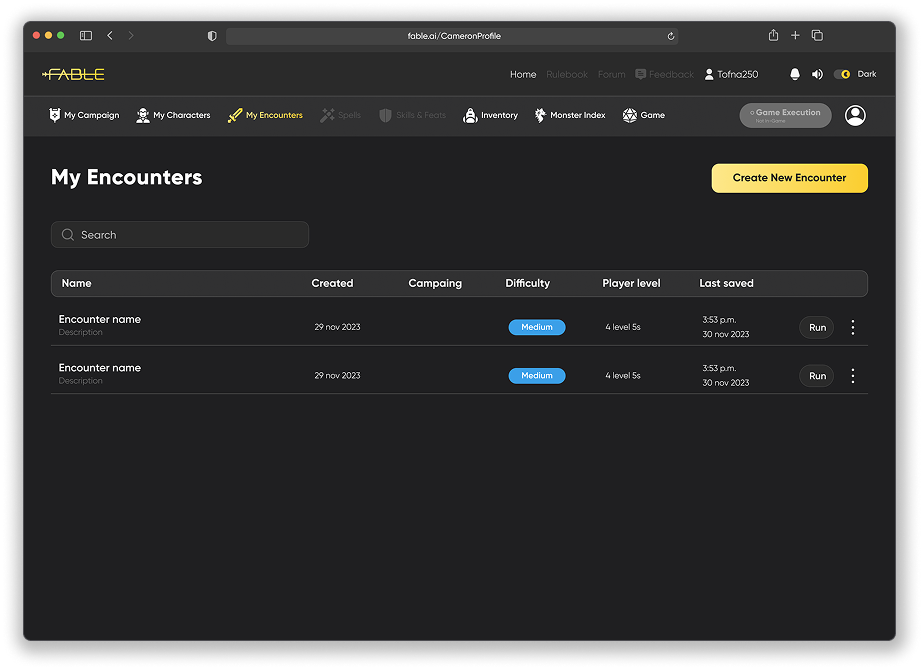Switch to the Inventory tab
This screenshot has height=670, width=923.
490,116
